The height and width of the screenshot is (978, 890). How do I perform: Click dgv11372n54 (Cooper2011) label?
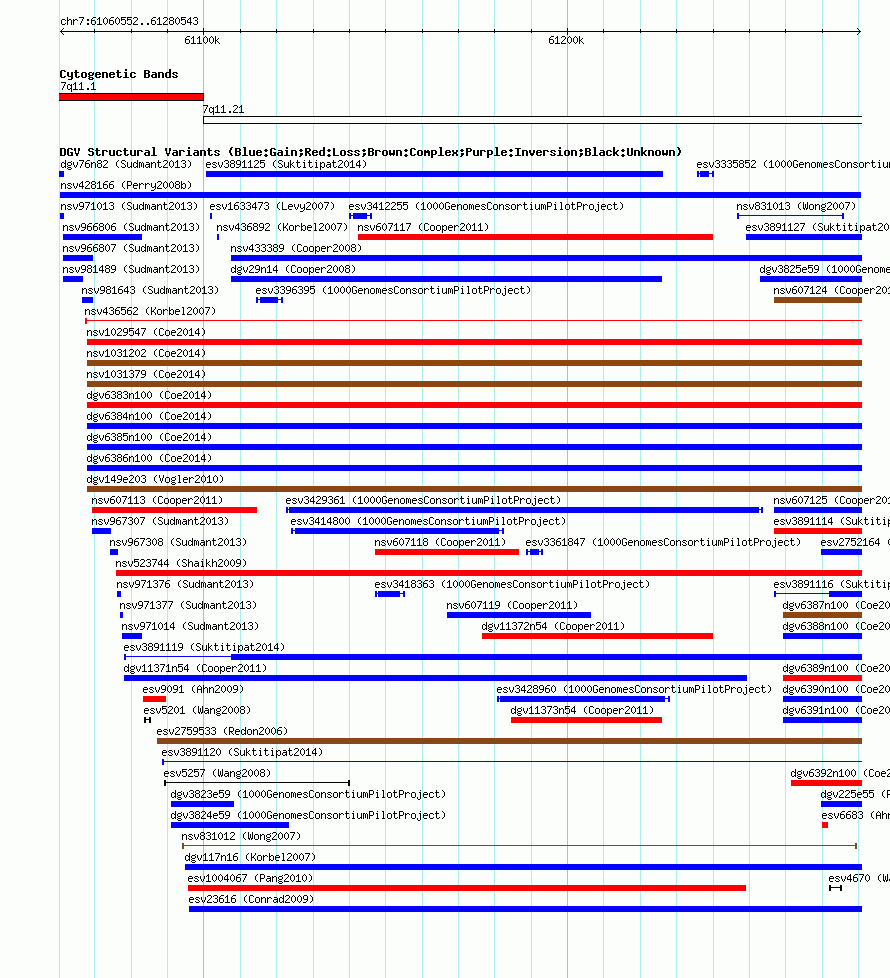(x=553, y=626)
